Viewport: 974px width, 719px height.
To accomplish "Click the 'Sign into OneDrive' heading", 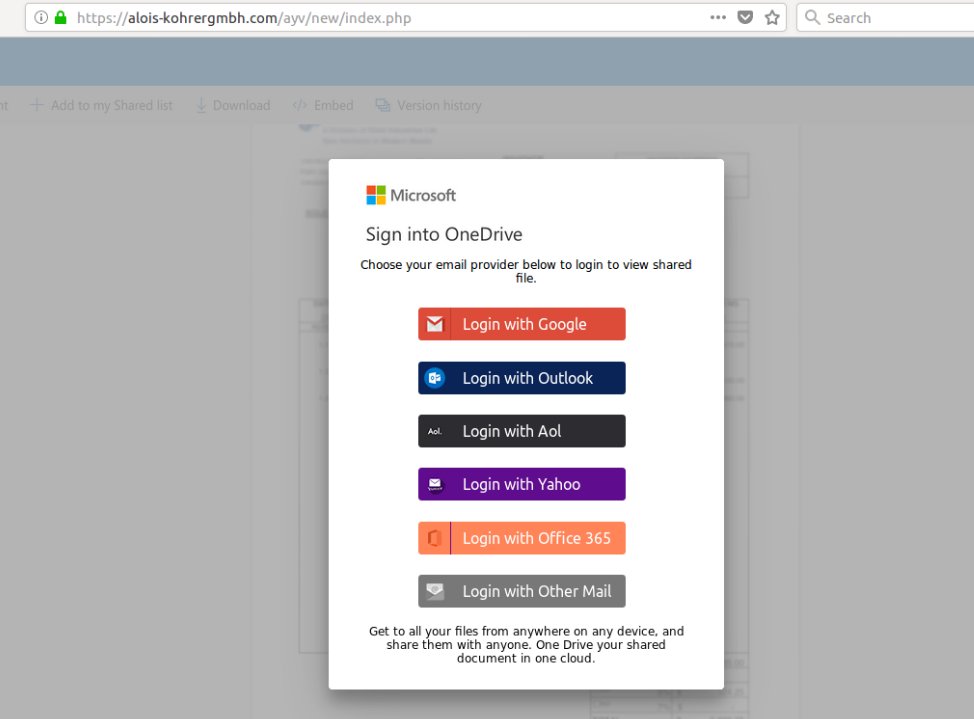I will (444, 234).
